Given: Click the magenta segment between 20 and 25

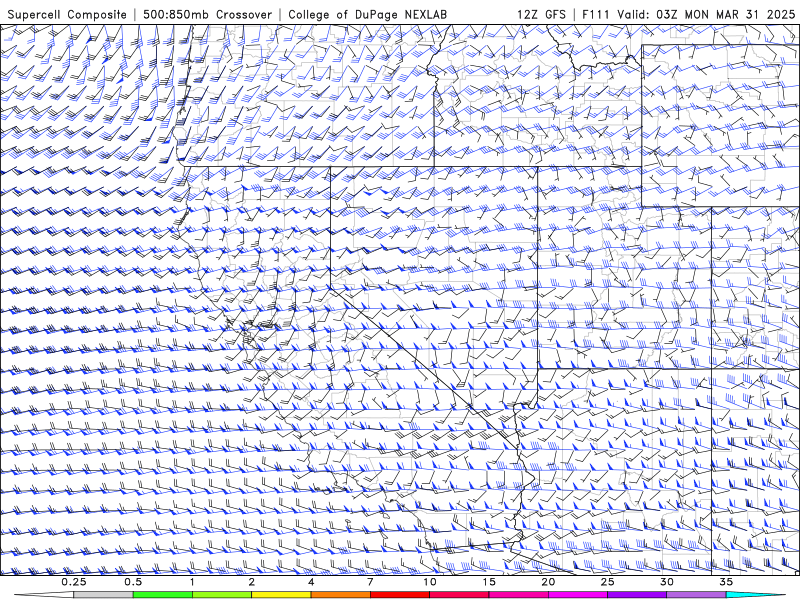Looking at the screenshot, I should (x=578, y=595).
